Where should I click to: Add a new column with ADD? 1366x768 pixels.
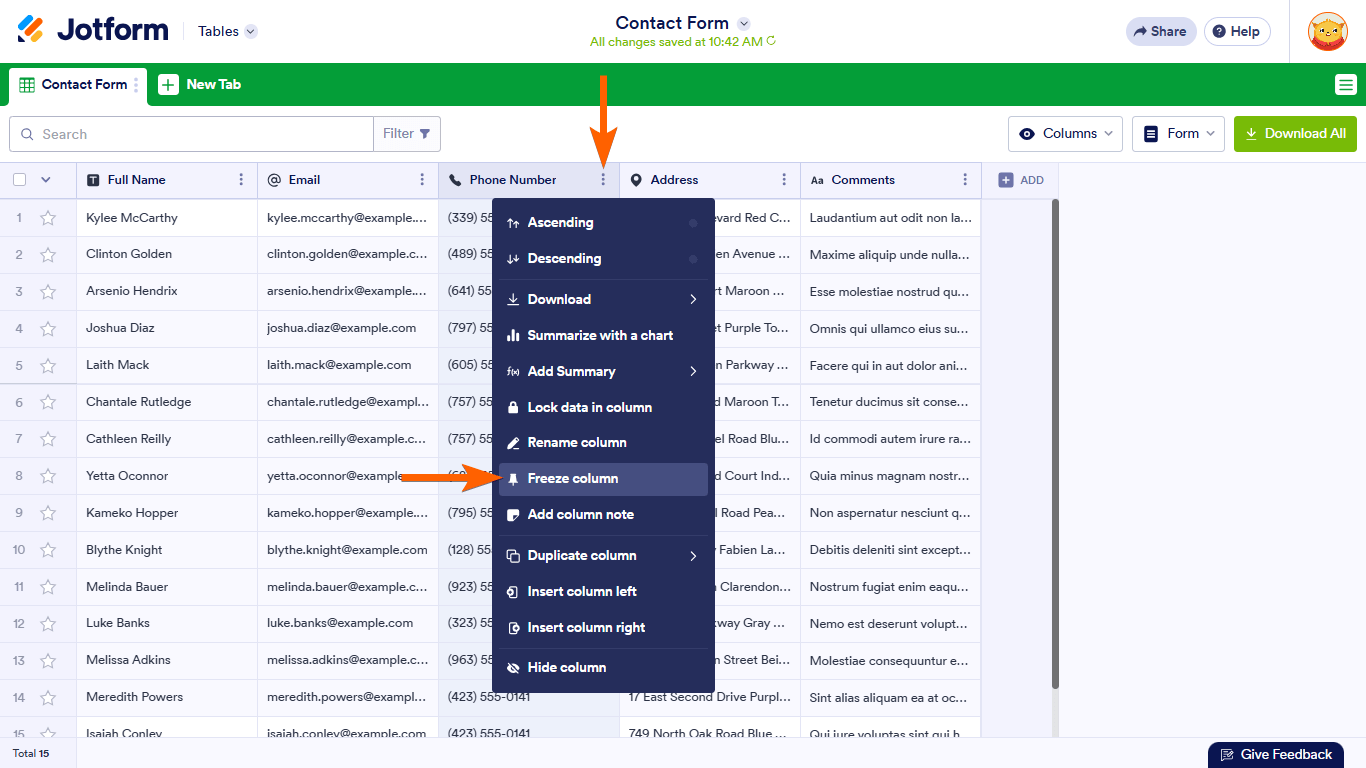pos(1020,180)
